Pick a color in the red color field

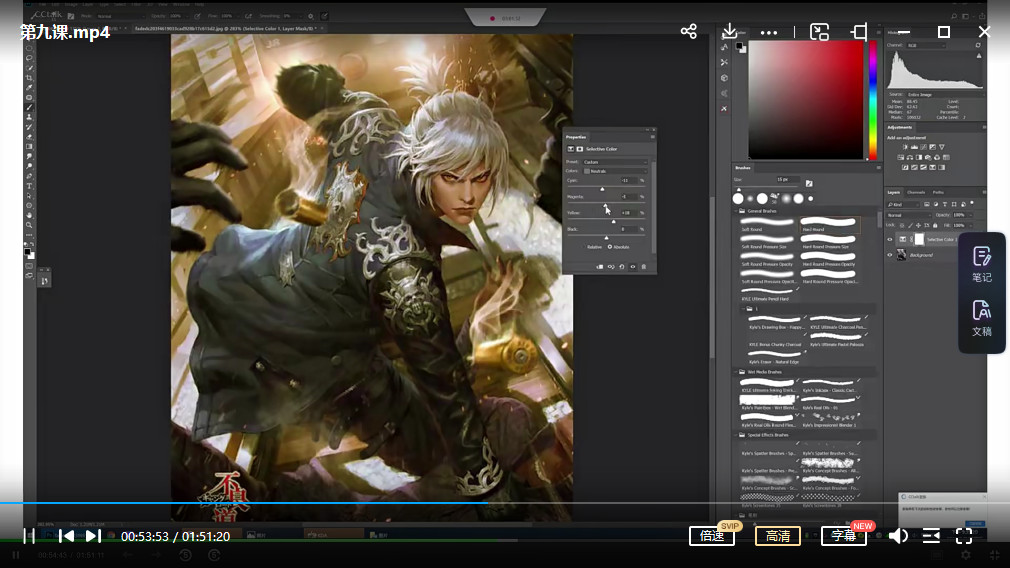click(806, 100)
